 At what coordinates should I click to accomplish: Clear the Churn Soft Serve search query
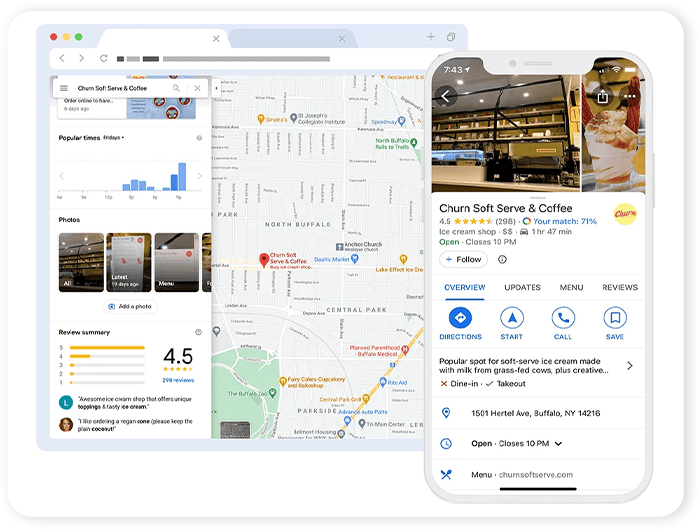point(197,88)
